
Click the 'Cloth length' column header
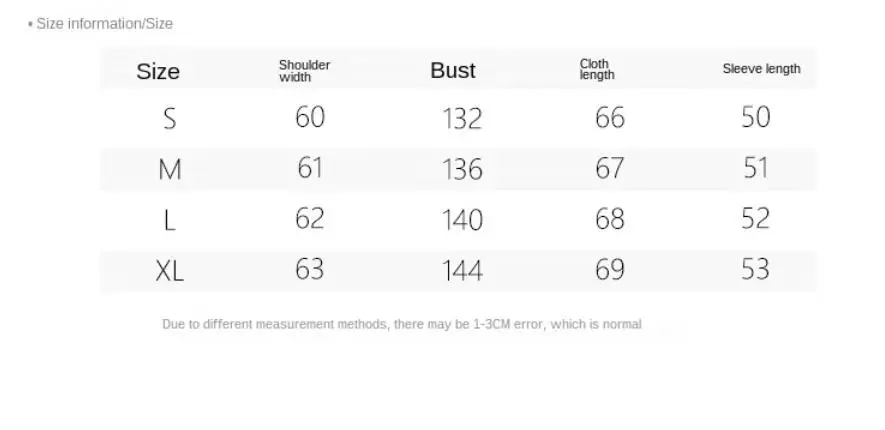pyautogui.click(x=597, y=69)
